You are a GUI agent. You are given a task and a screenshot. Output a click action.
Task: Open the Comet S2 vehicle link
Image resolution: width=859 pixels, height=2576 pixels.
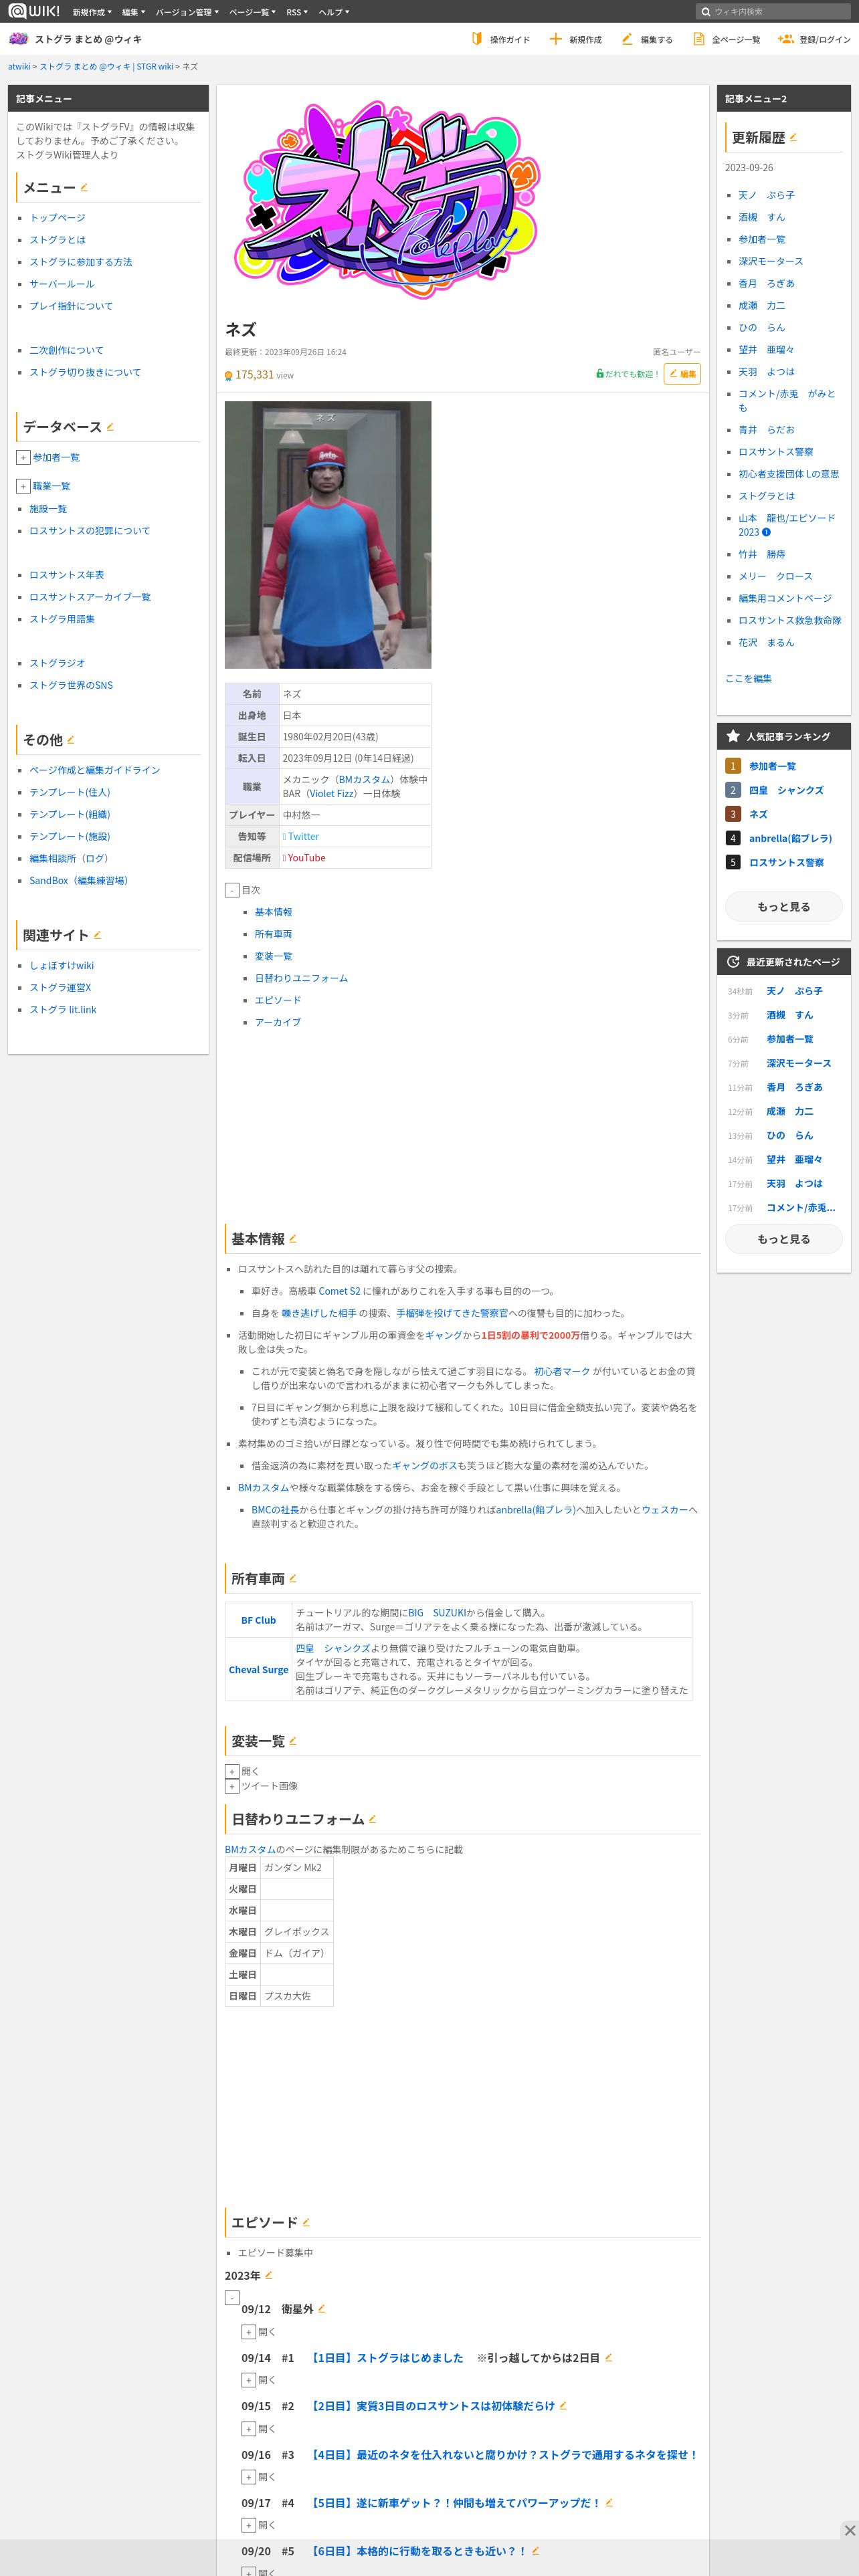point(339,1291)
